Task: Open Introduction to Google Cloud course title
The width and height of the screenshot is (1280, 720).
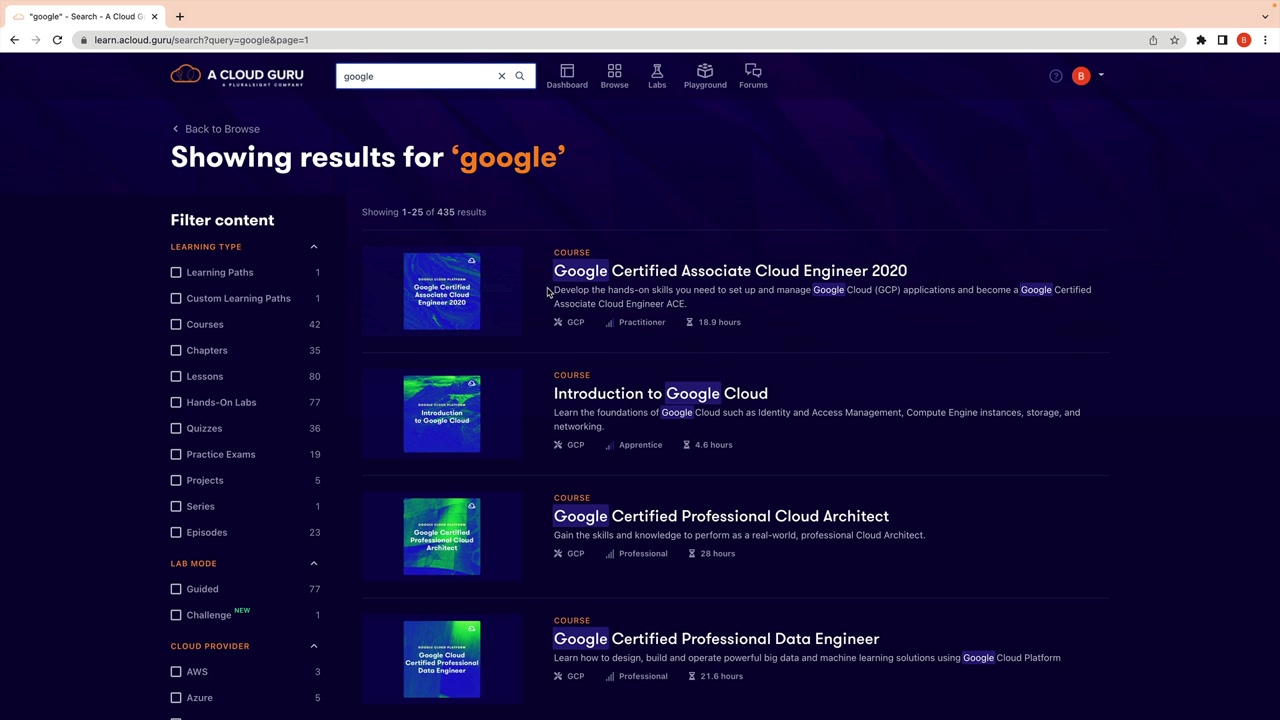Action: tap(661, 393)
